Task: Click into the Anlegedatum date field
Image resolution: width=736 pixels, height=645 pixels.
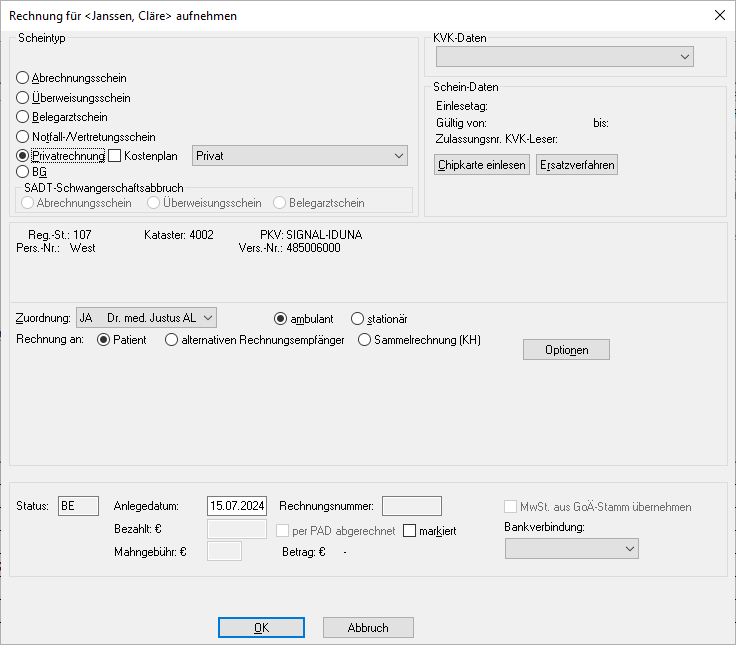Action: (236, 506)
